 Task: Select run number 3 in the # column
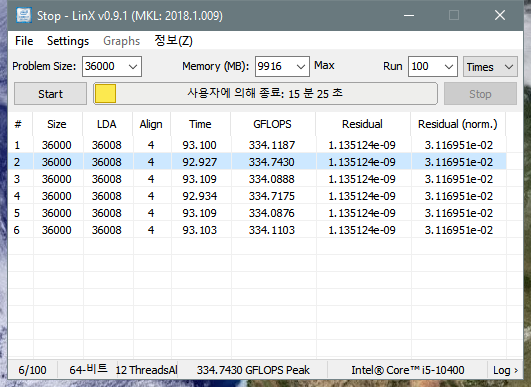pos(17,179)
